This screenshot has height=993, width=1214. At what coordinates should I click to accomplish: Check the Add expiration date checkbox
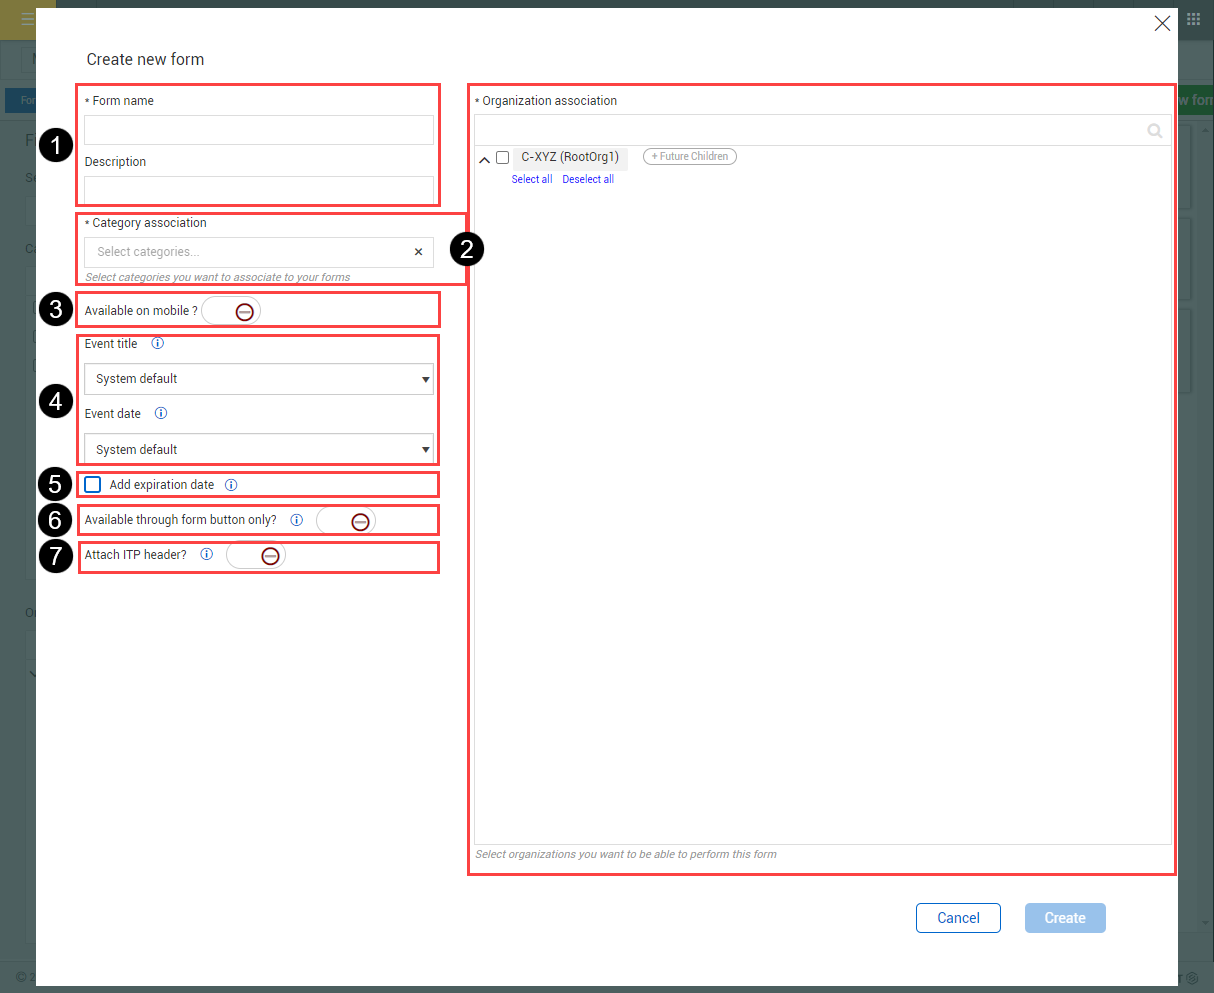[x=93, y=485]
